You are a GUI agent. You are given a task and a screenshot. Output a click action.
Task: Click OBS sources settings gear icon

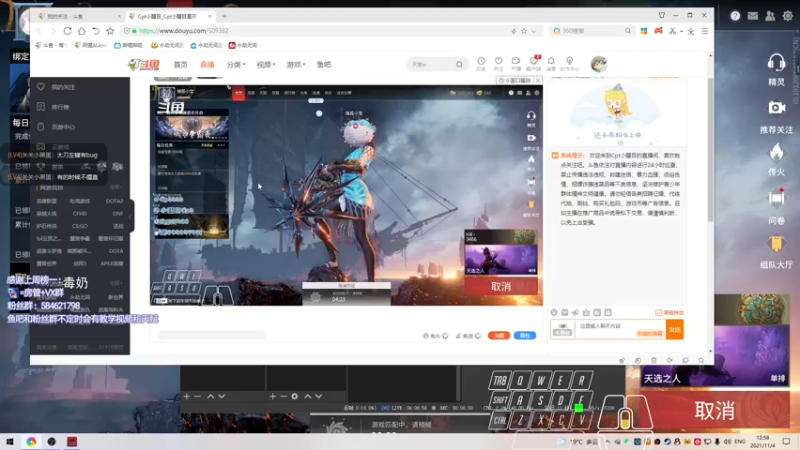(294, 396)
